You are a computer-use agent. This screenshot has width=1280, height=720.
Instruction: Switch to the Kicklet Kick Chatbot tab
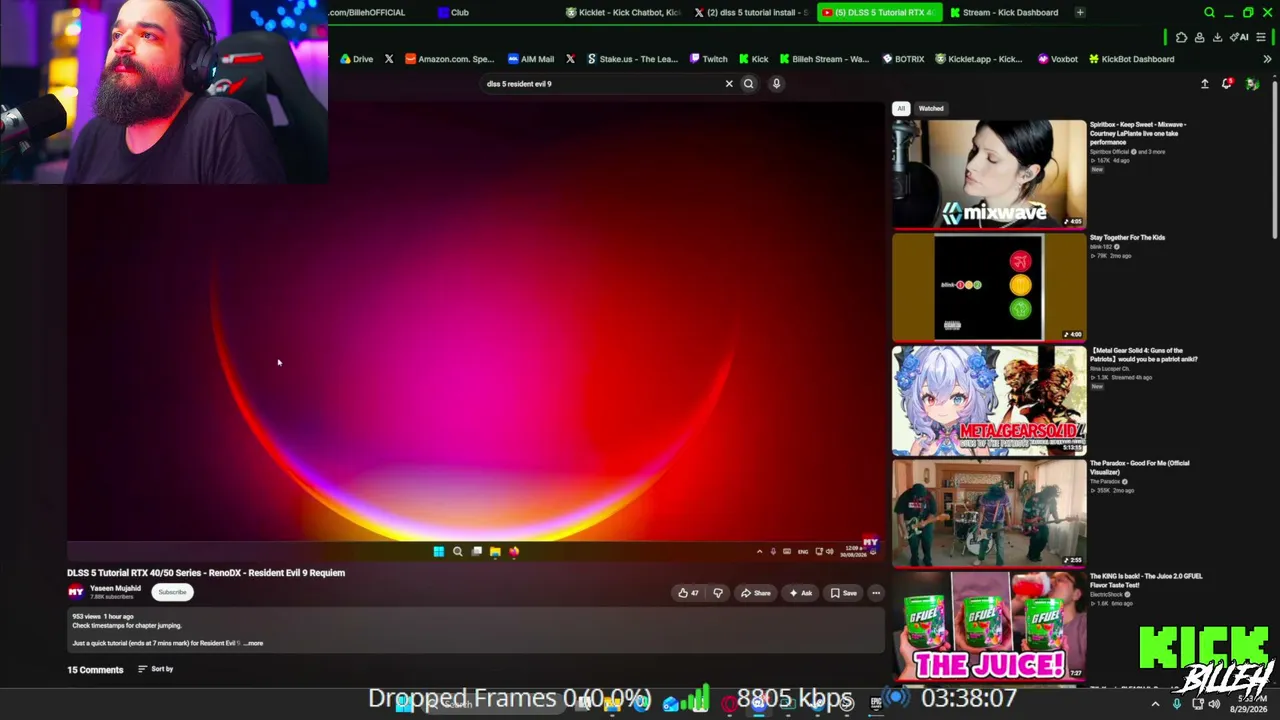point(623,12)
